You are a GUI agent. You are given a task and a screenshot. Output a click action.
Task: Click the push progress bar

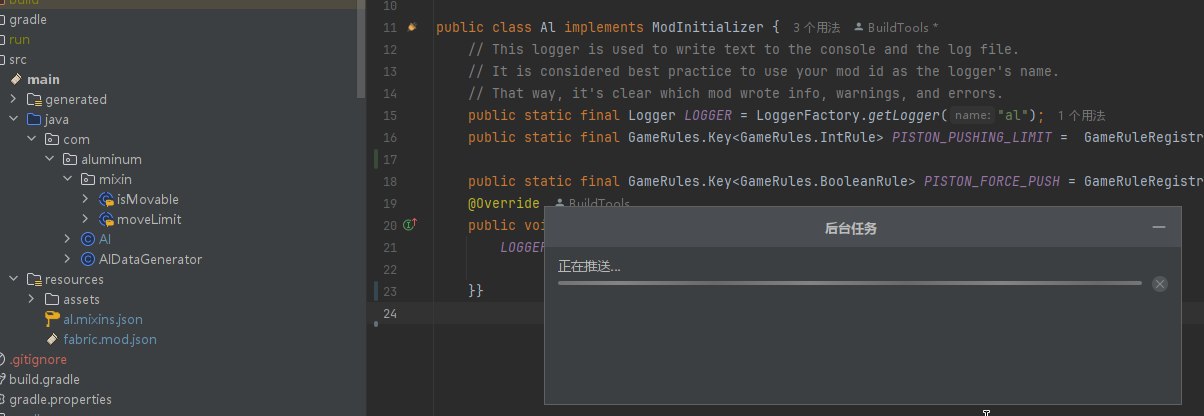(849, 283)
